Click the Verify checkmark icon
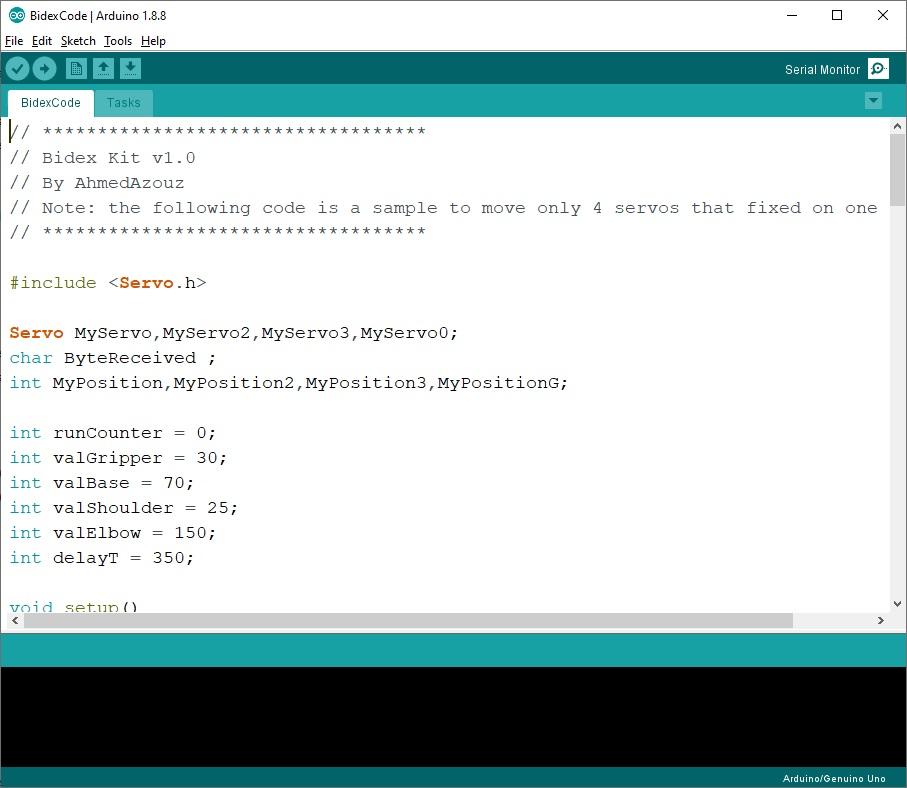 click(x=17, y=68)
